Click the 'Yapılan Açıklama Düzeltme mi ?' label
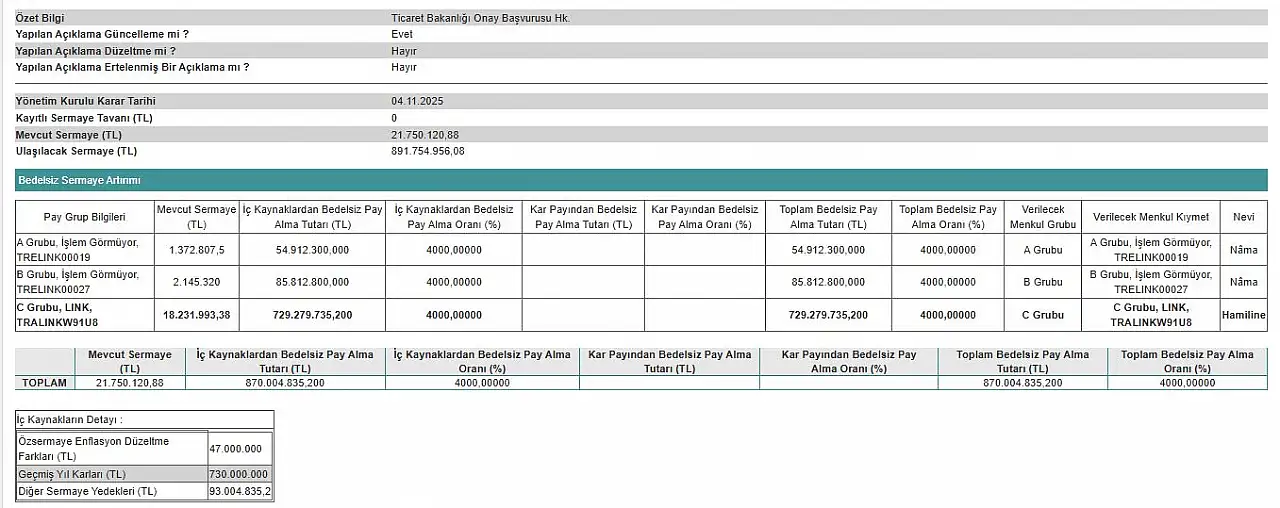This screenshot has height=508, width=1280. click(95, 51)
